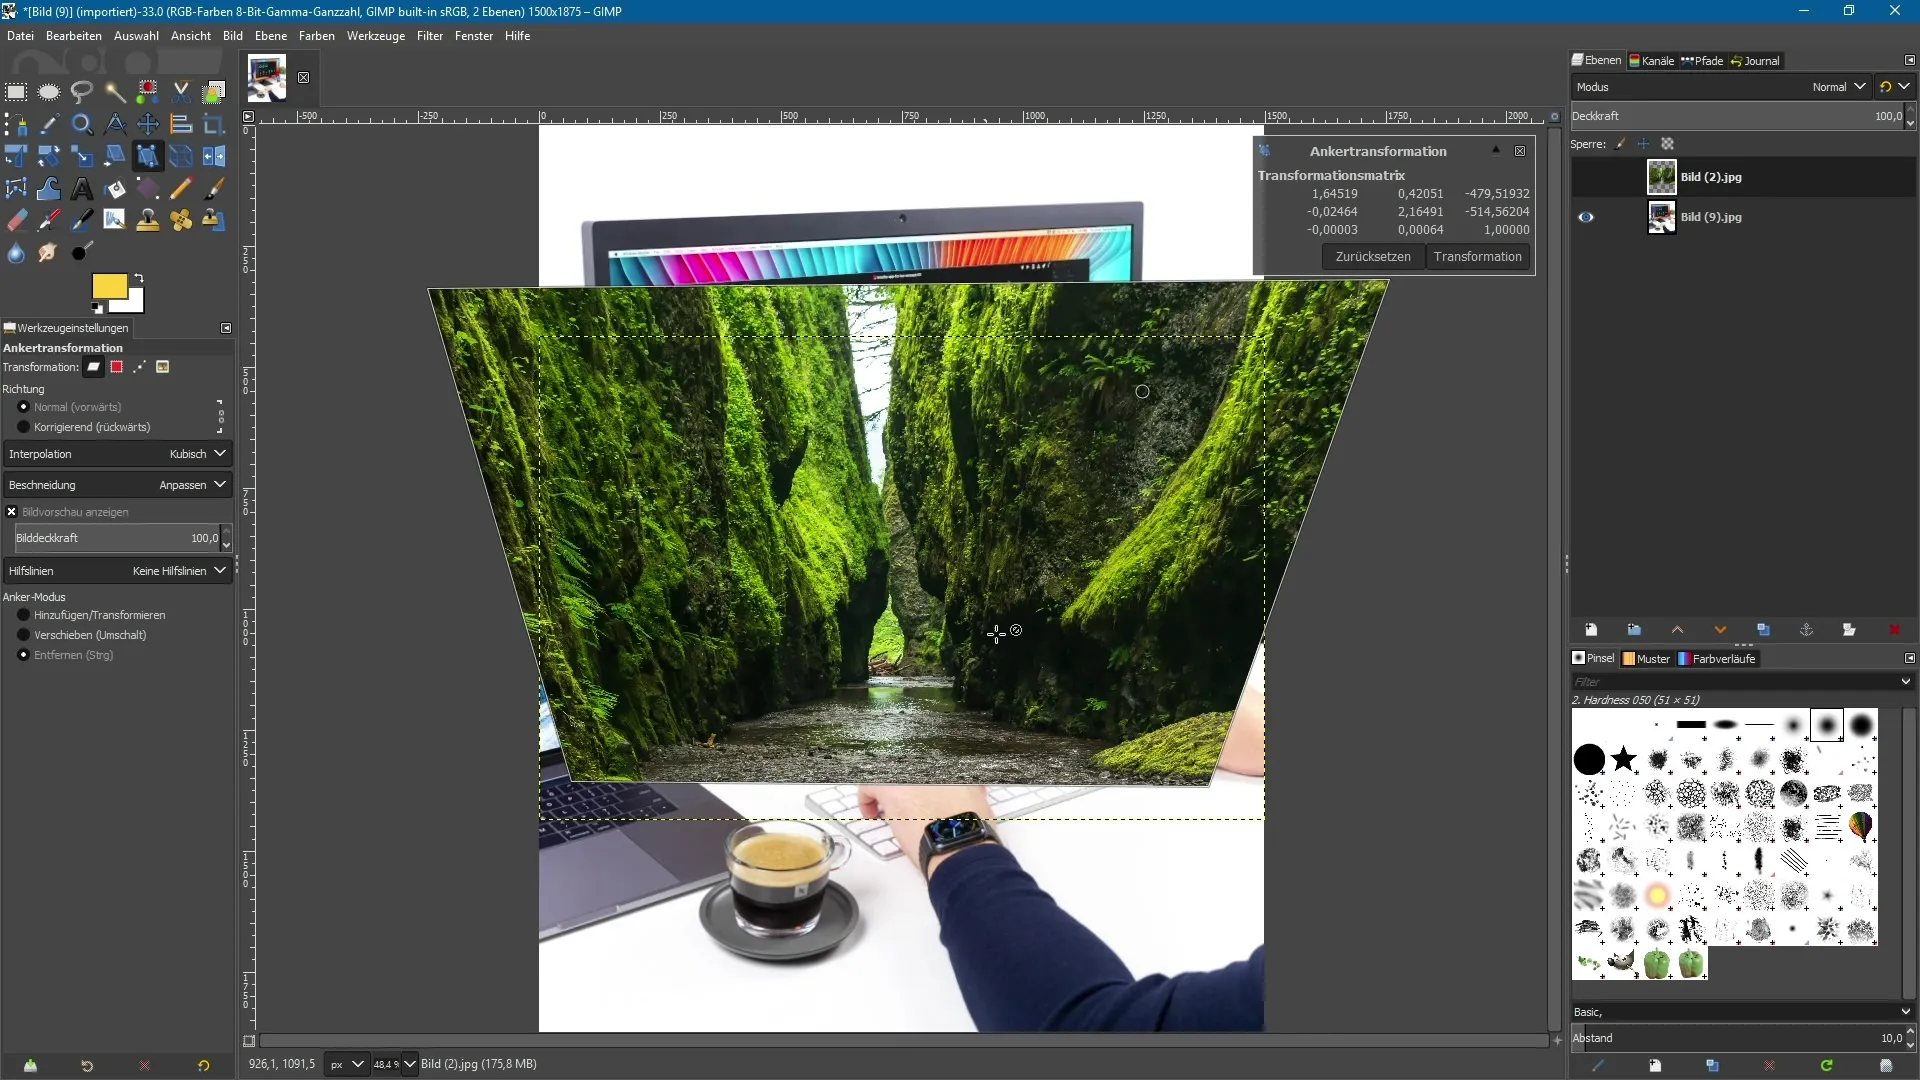Select the Ellipse Select tool
Image resolution: width=1920 pixels, height=1080 pixels.
coord(49,93)
